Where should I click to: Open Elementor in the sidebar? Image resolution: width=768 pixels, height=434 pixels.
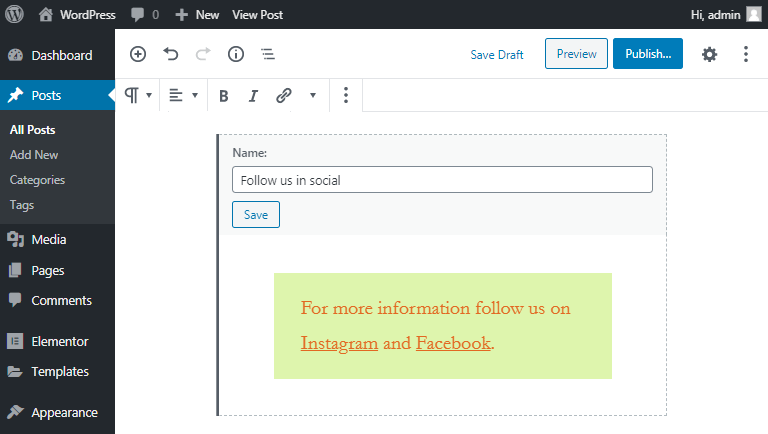[57, 341]
